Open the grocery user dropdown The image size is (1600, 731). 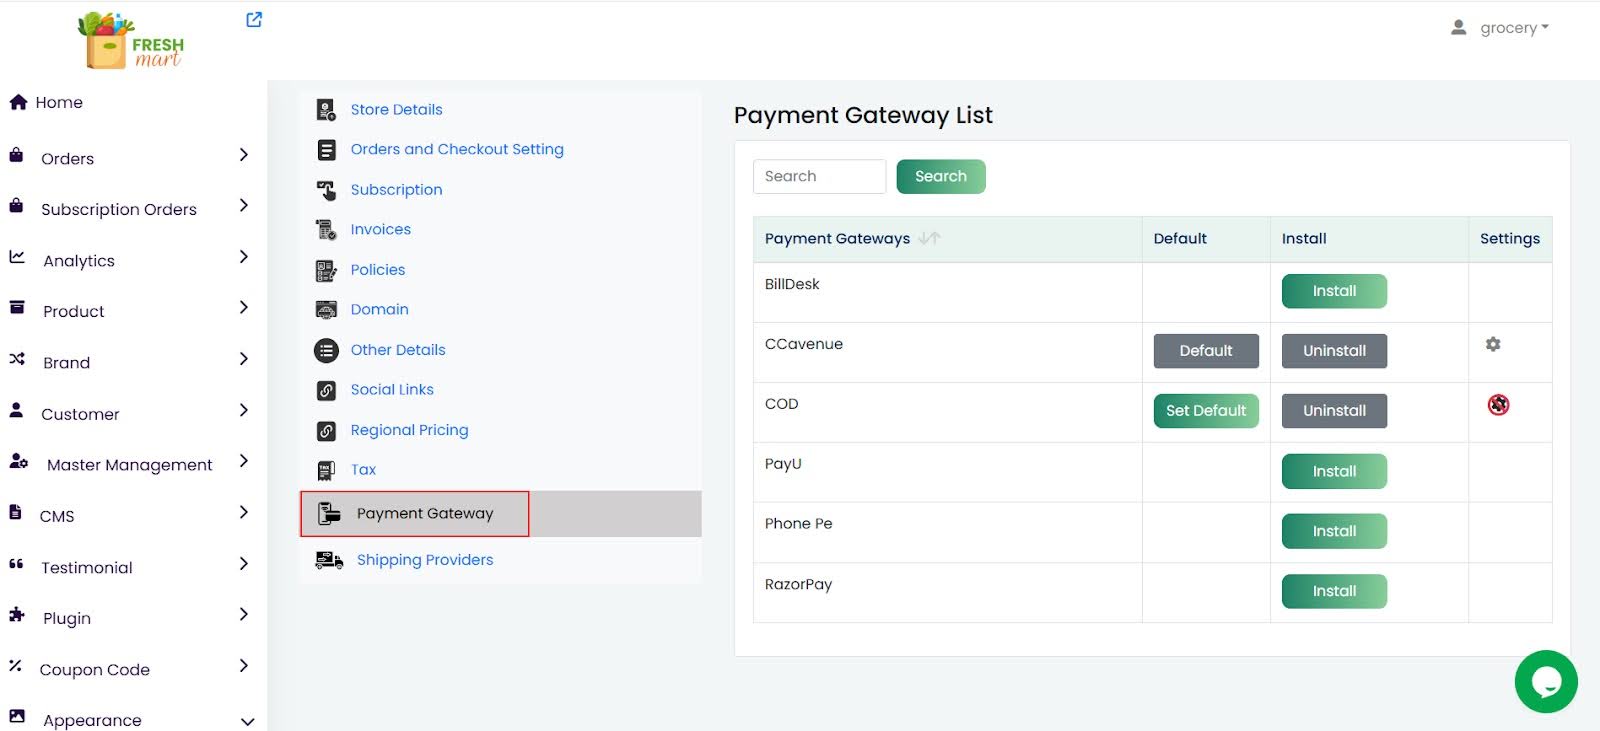[x=1500, y=28]
